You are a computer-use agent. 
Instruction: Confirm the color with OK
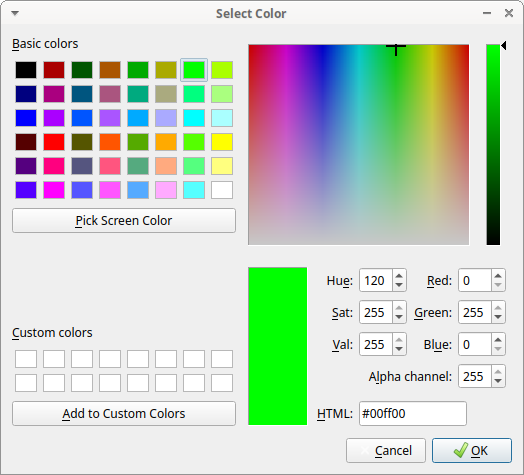472,451
